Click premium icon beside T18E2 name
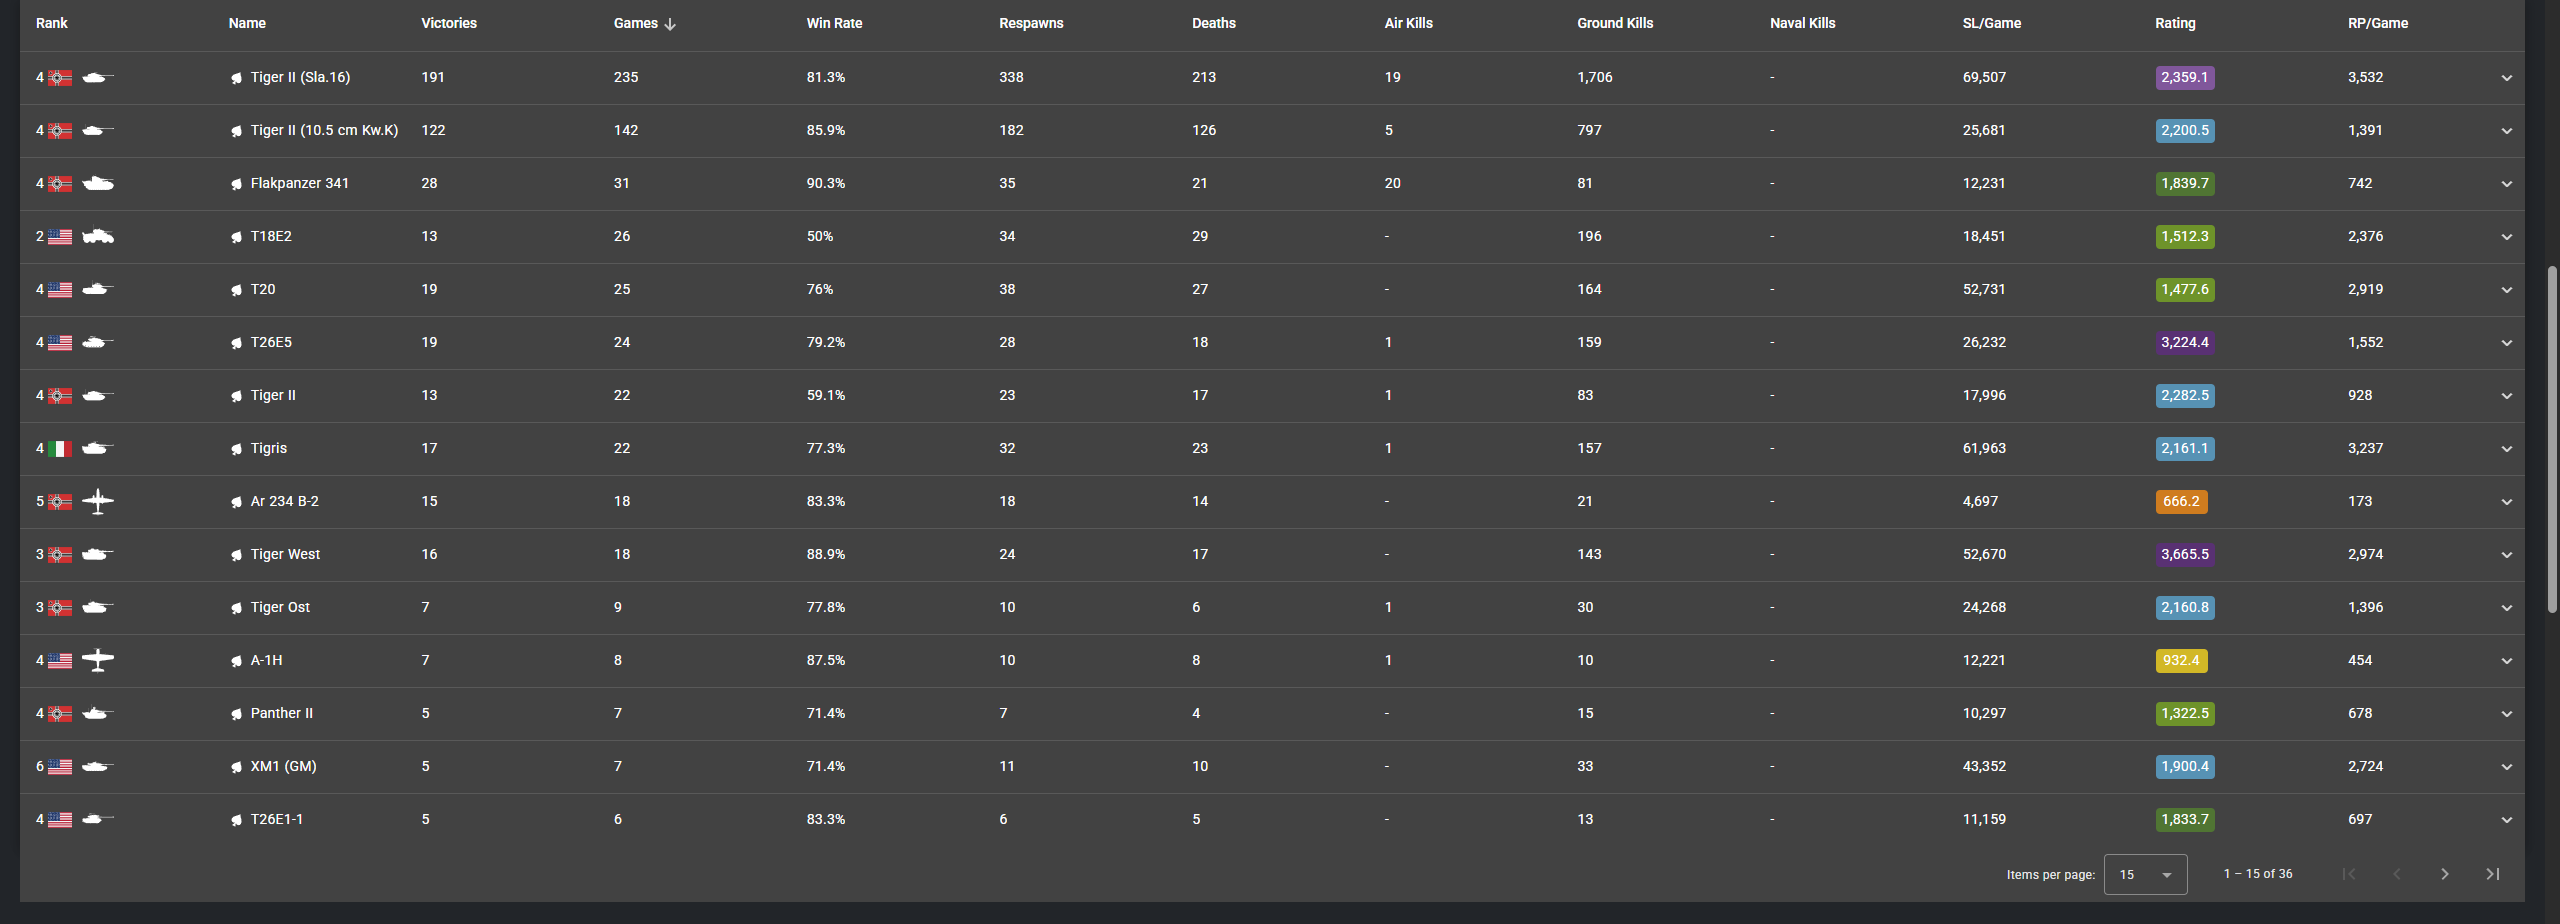The image size is (2560, 924). (x=236, y=237)
